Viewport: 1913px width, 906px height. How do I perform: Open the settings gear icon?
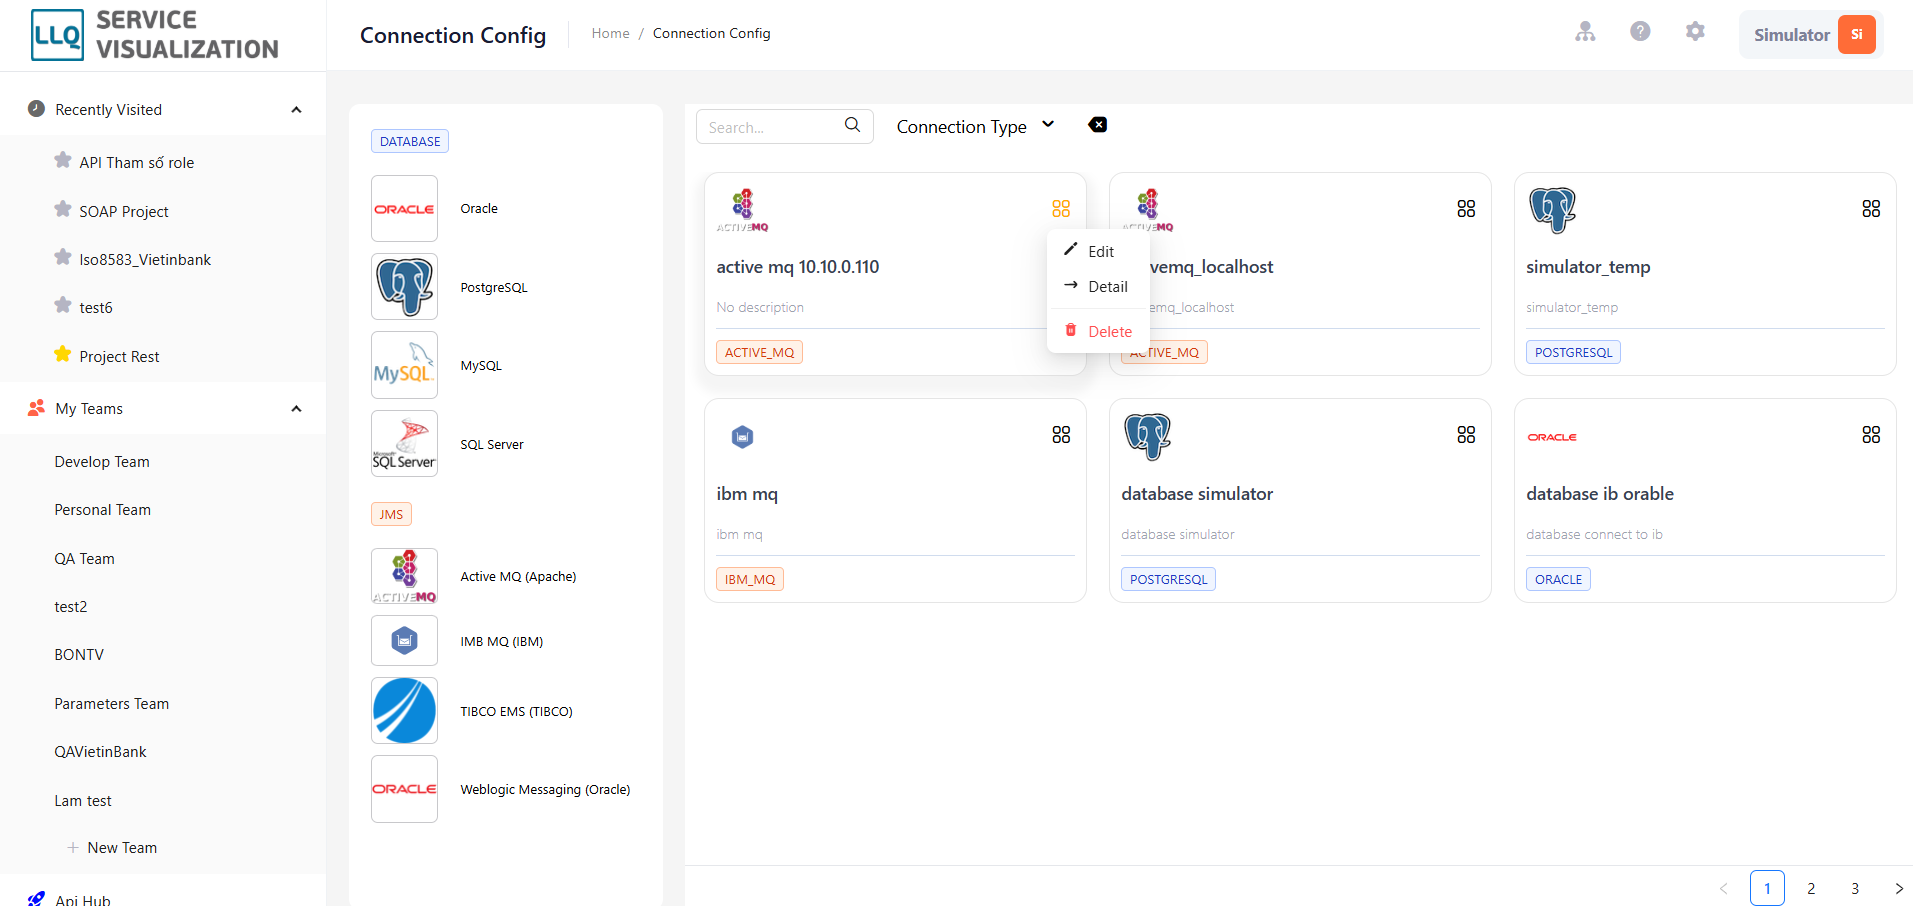[x=1695, y=32]
